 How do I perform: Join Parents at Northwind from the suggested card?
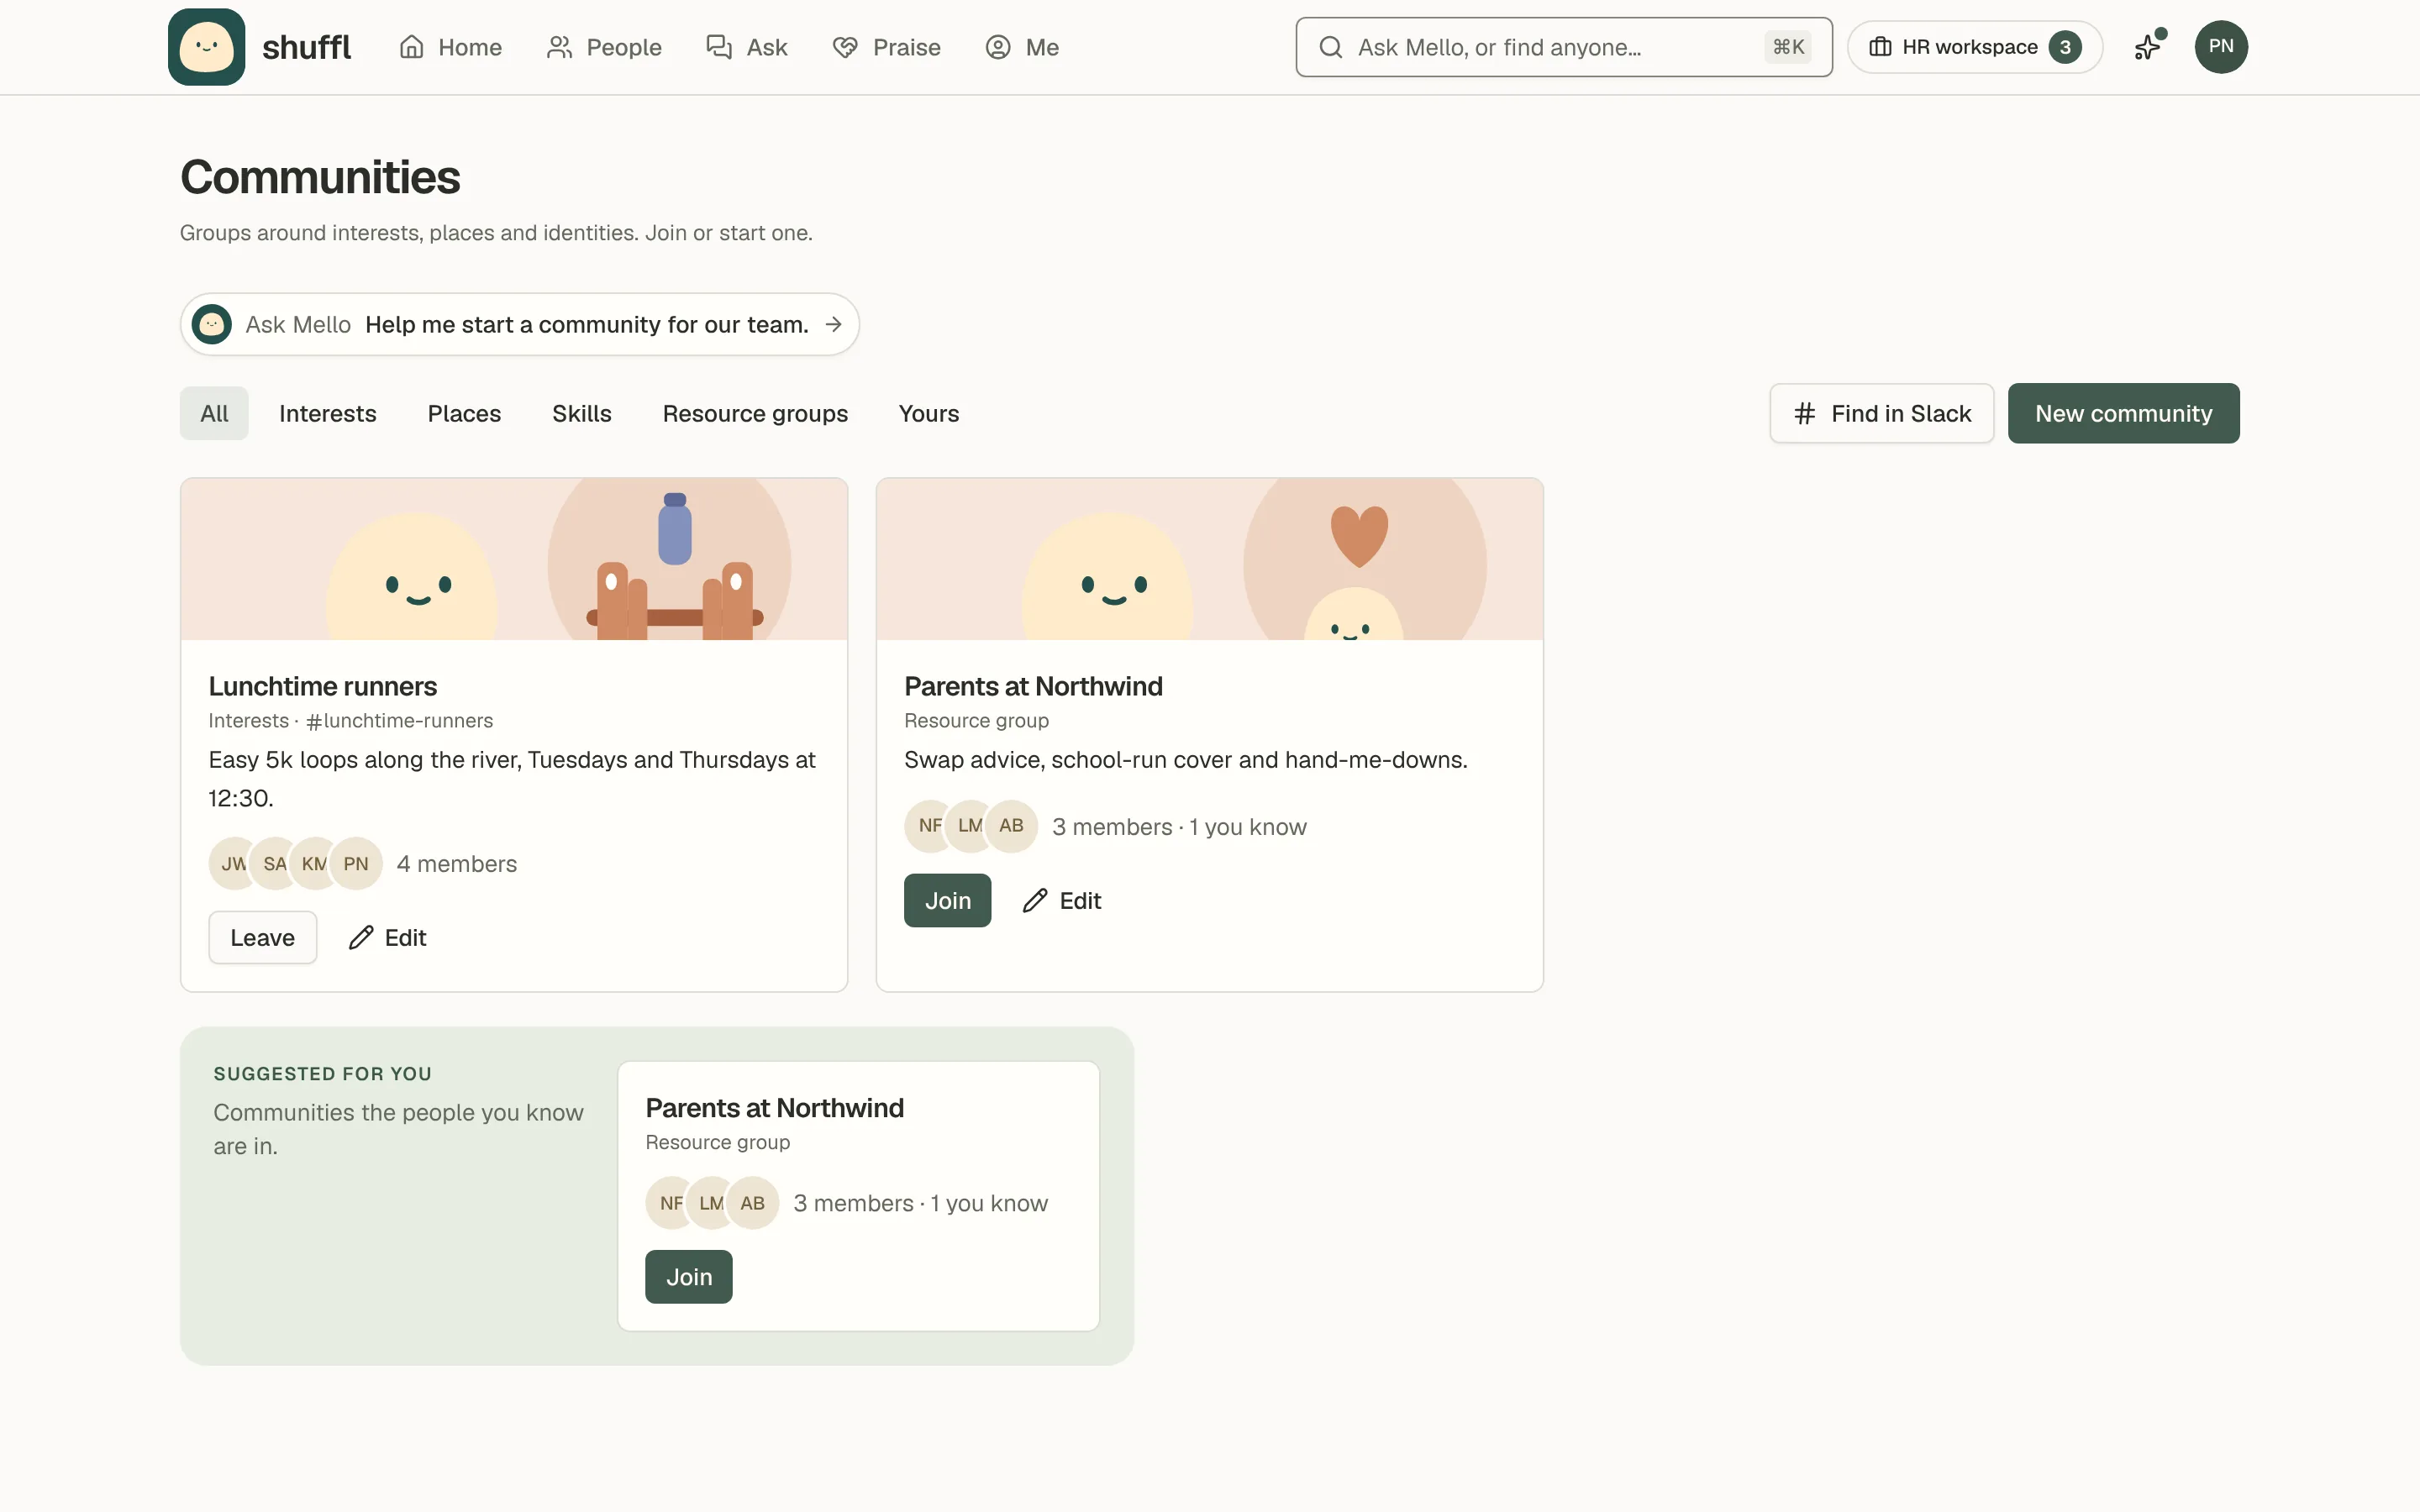click(689, 1277)
